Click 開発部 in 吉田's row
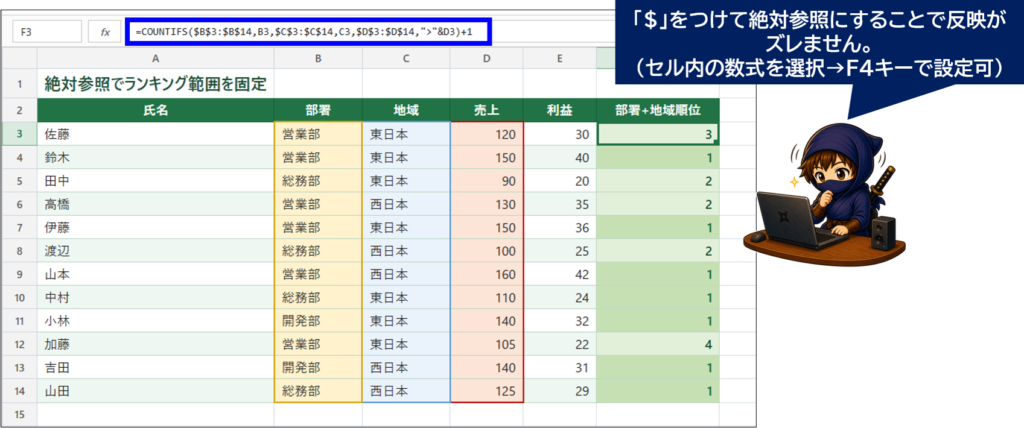Viewport: 1024px width, 428px height. (x=318, y=368)
